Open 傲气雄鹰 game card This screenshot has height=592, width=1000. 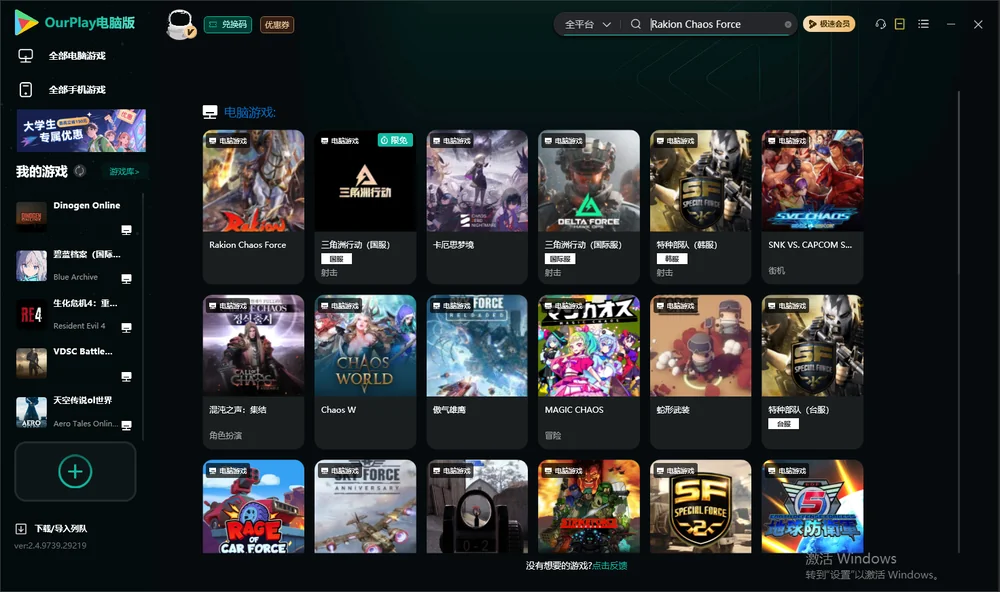coord(477,371)
